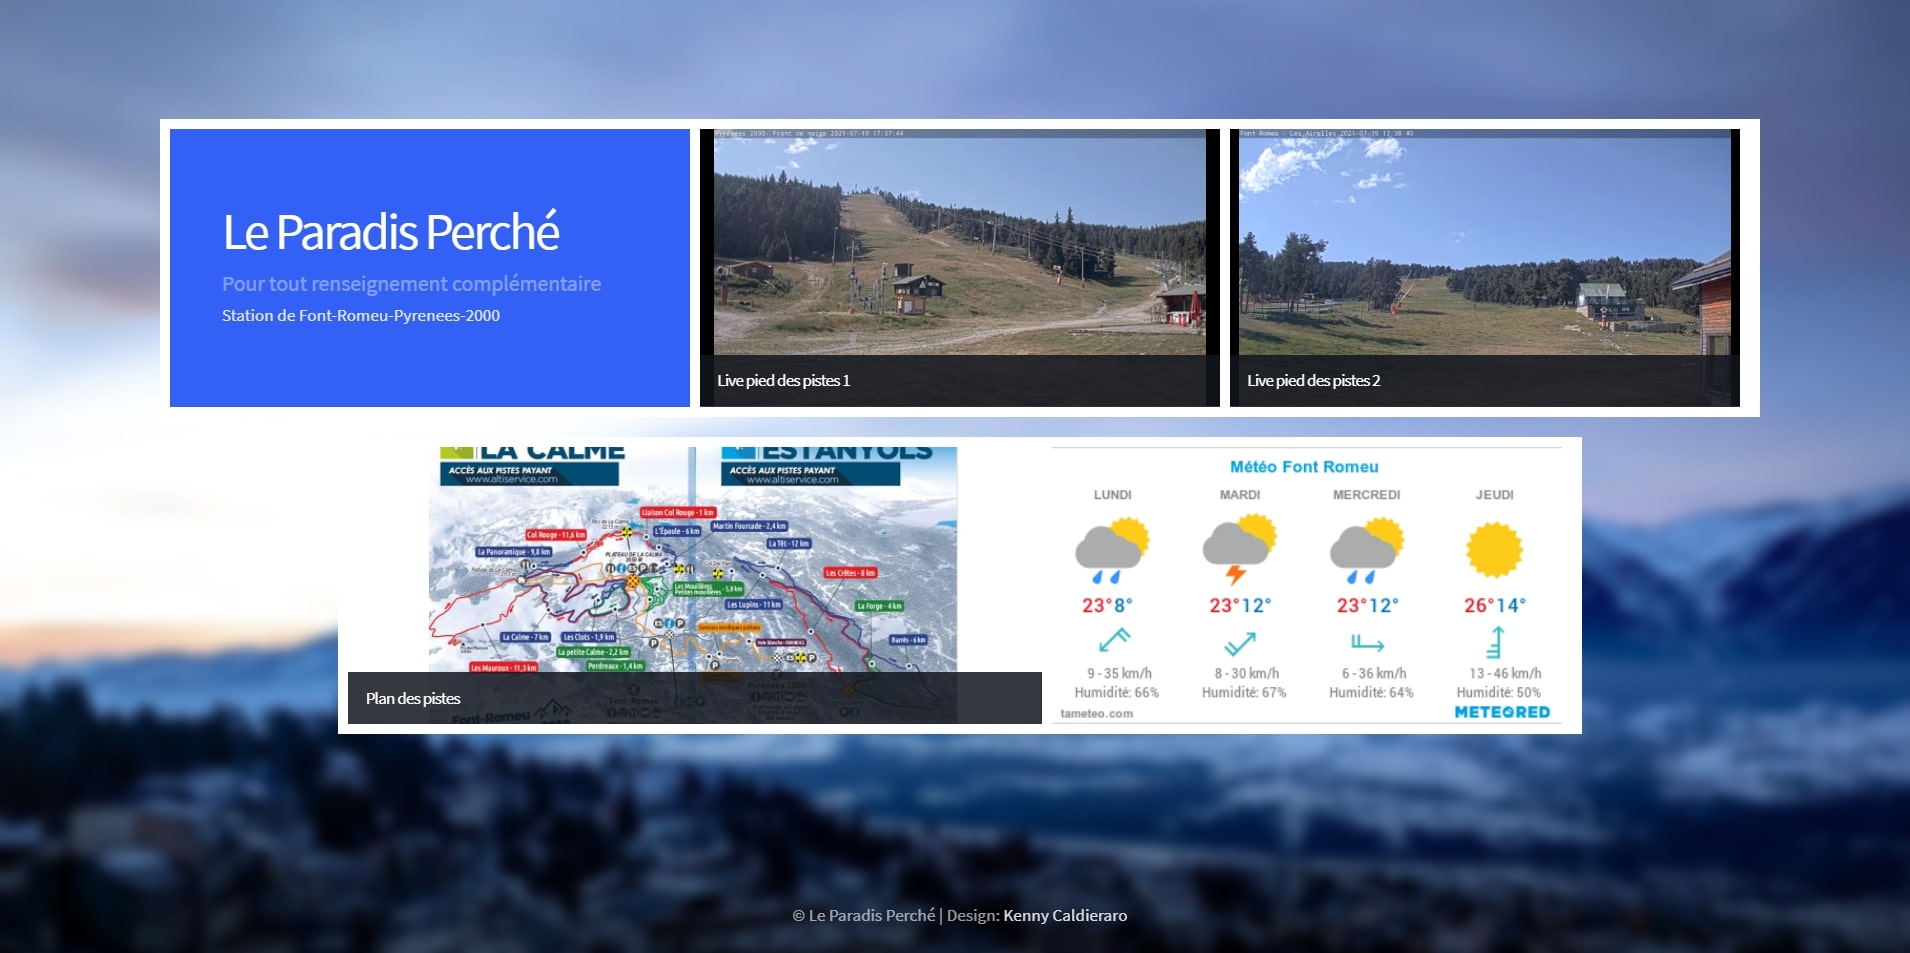Screen dimensions: 1910x953
Task: Click the MERCREDI day label
Action: pyautogui.click(x=1367, y=495)
